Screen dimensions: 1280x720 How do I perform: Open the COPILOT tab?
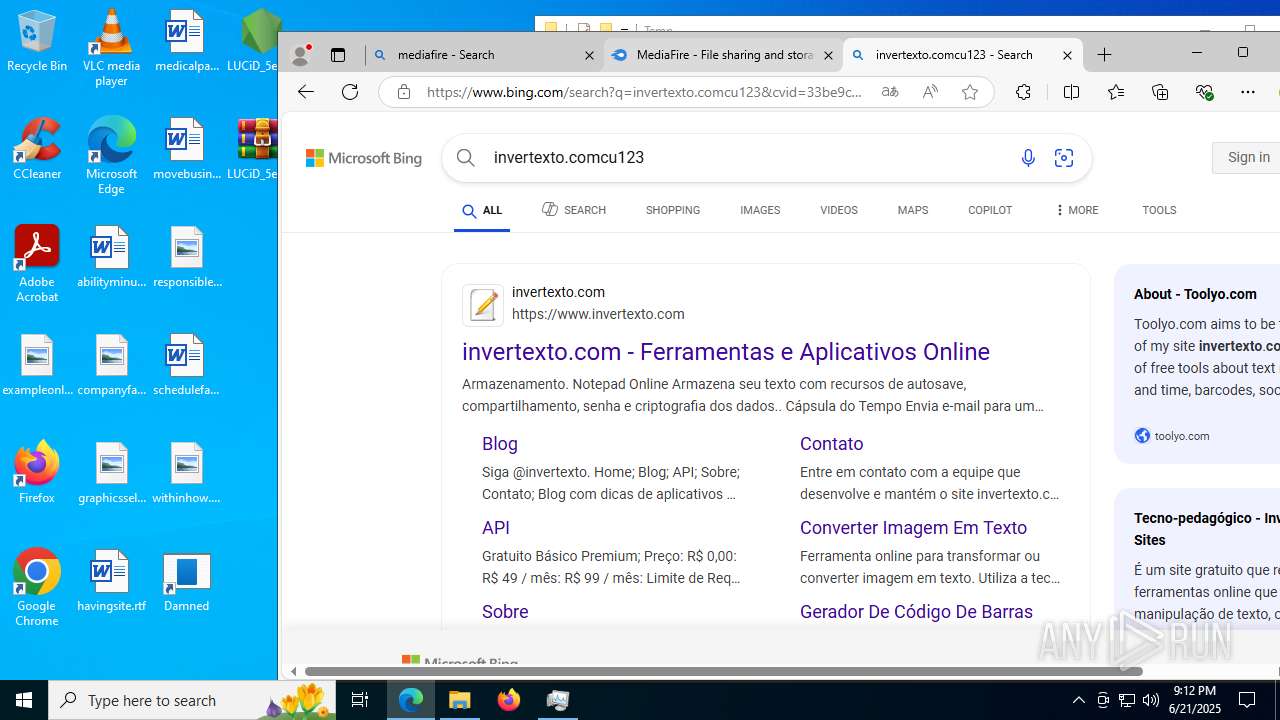point(990,210)
